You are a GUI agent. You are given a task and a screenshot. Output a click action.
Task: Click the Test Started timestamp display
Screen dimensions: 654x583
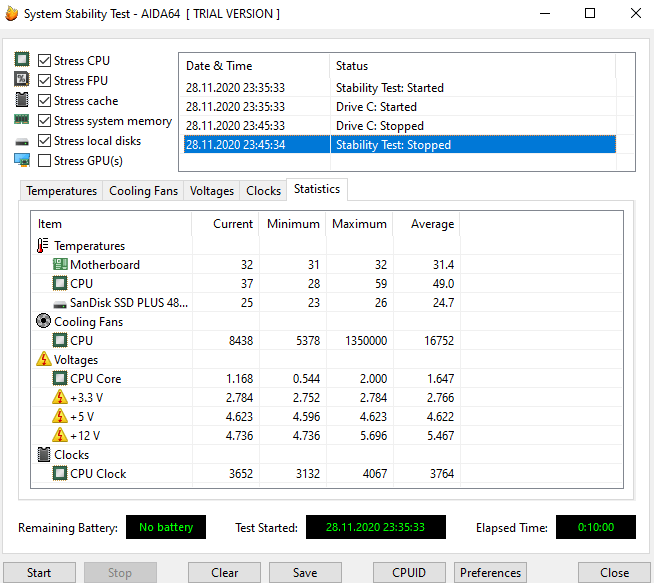375,527
